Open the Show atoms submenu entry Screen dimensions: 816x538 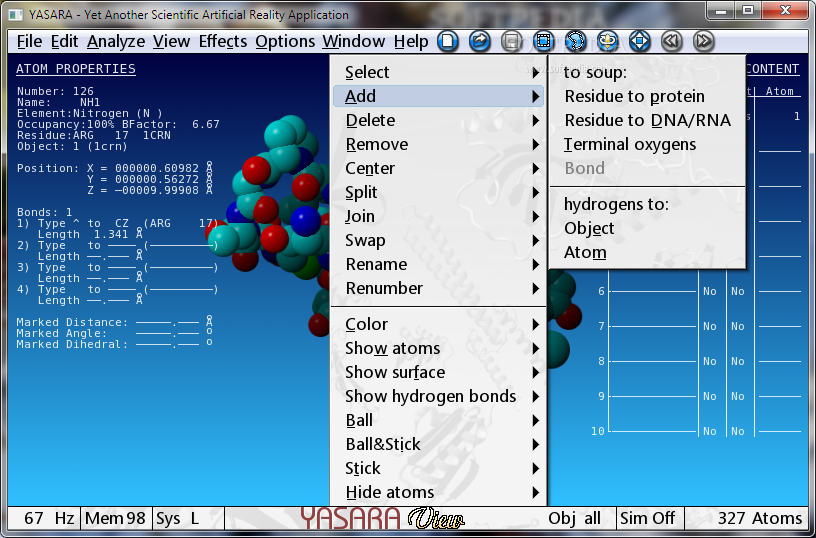[438, 348]
